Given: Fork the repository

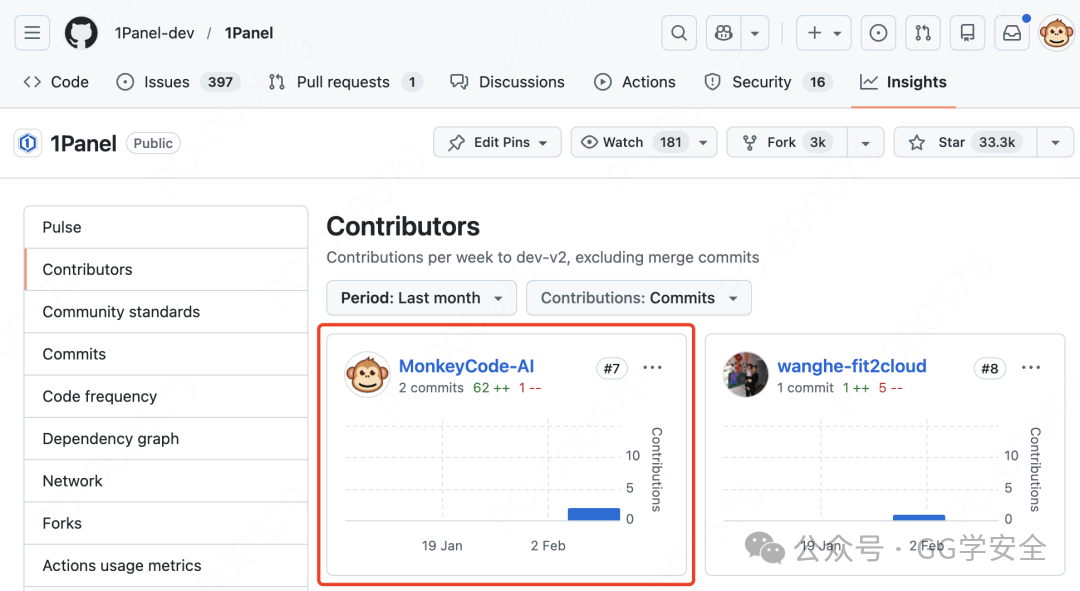Looking at the screenshot, I should pyautogui.click(x=787, y=143).
